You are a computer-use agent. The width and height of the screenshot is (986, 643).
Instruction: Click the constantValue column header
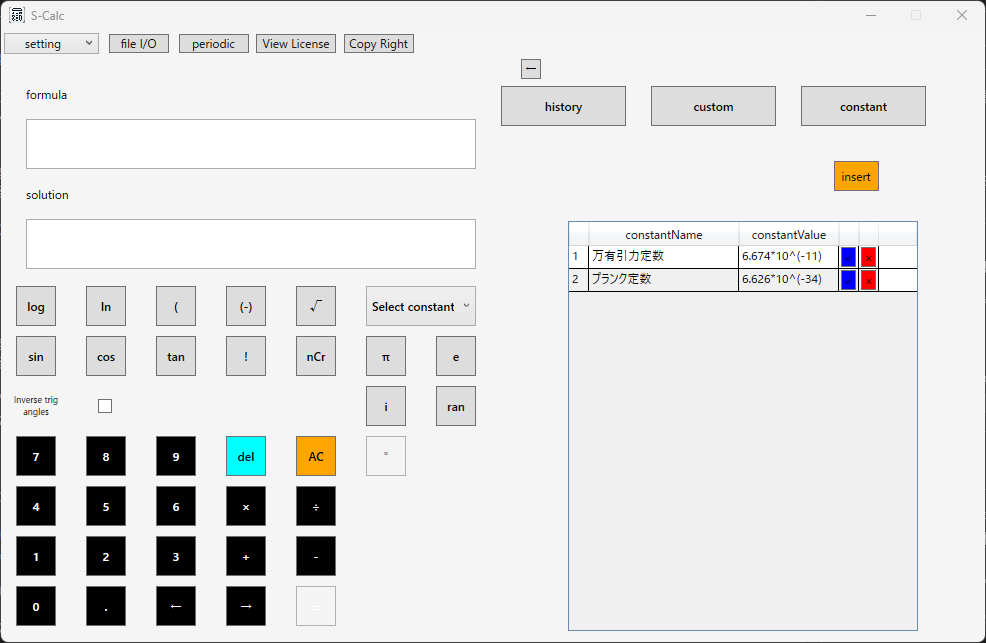(x=789, y=234)
